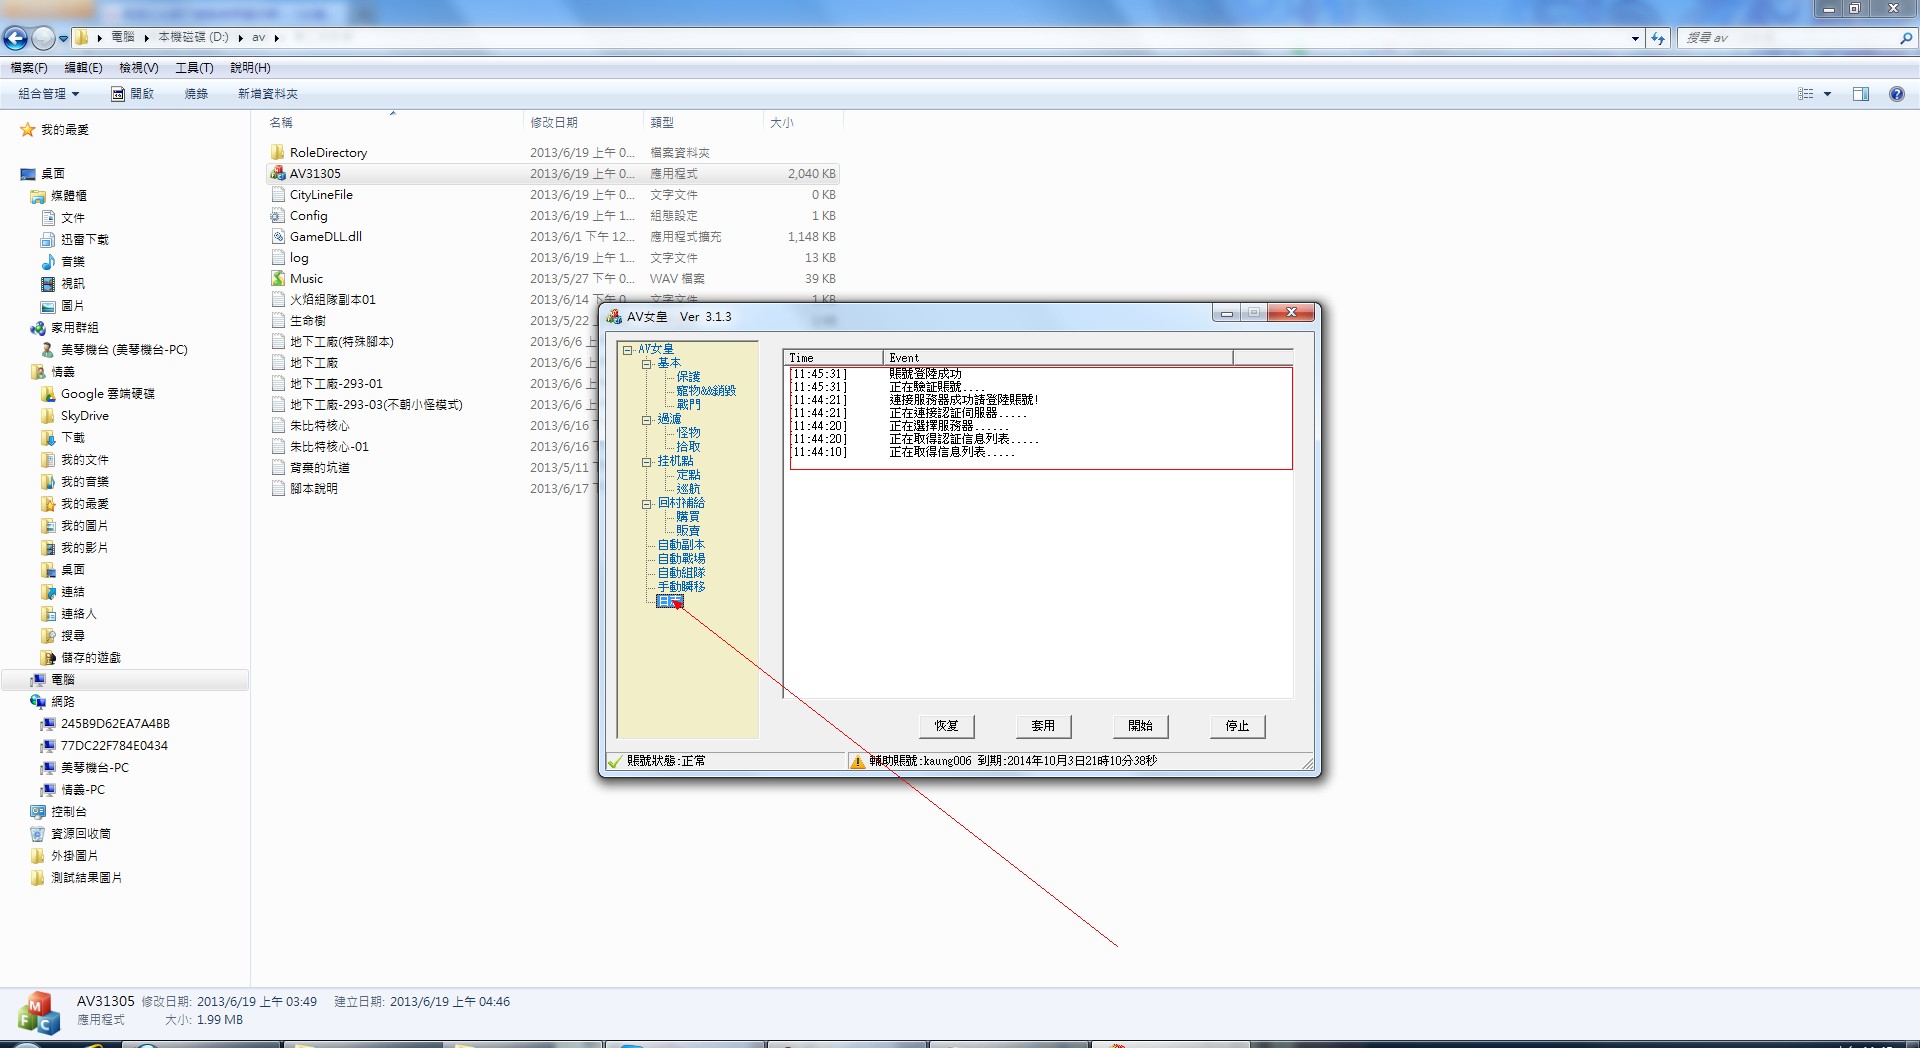
Task: Open 自動戰場 settings page
Action: click(x=681, y=559)
